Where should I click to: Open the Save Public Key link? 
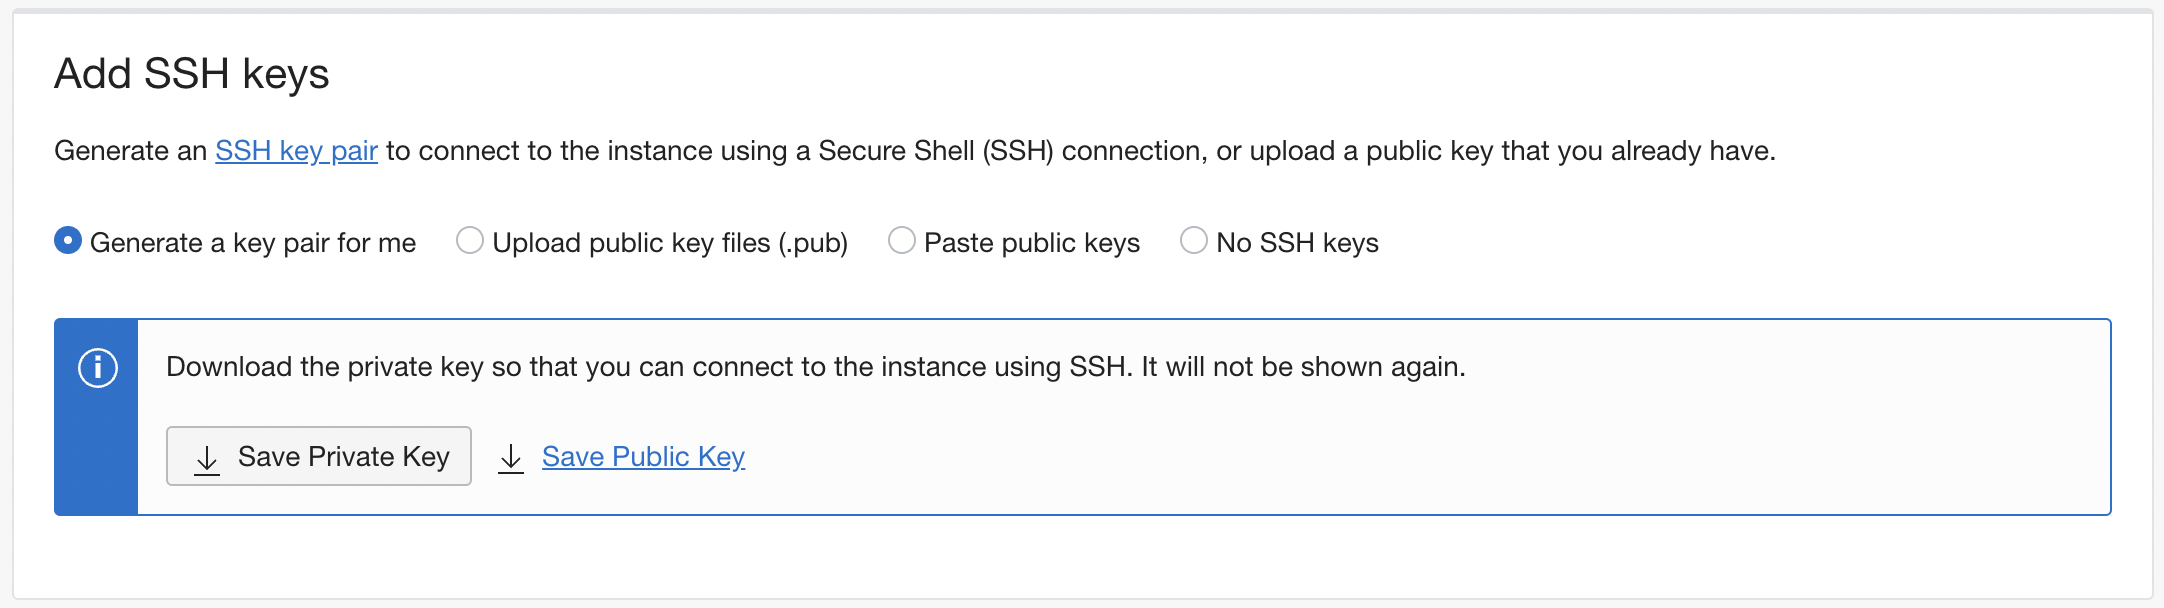[x=643, y=457]
